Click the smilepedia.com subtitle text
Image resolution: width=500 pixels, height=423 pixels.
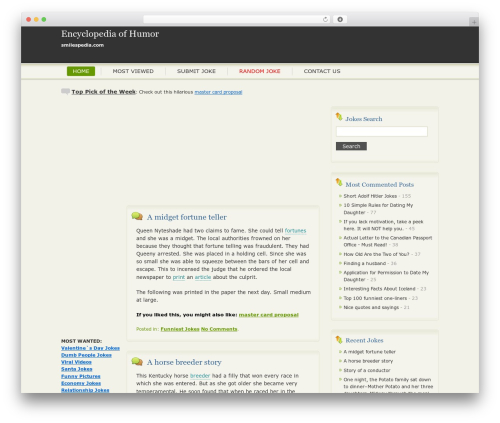82,45
